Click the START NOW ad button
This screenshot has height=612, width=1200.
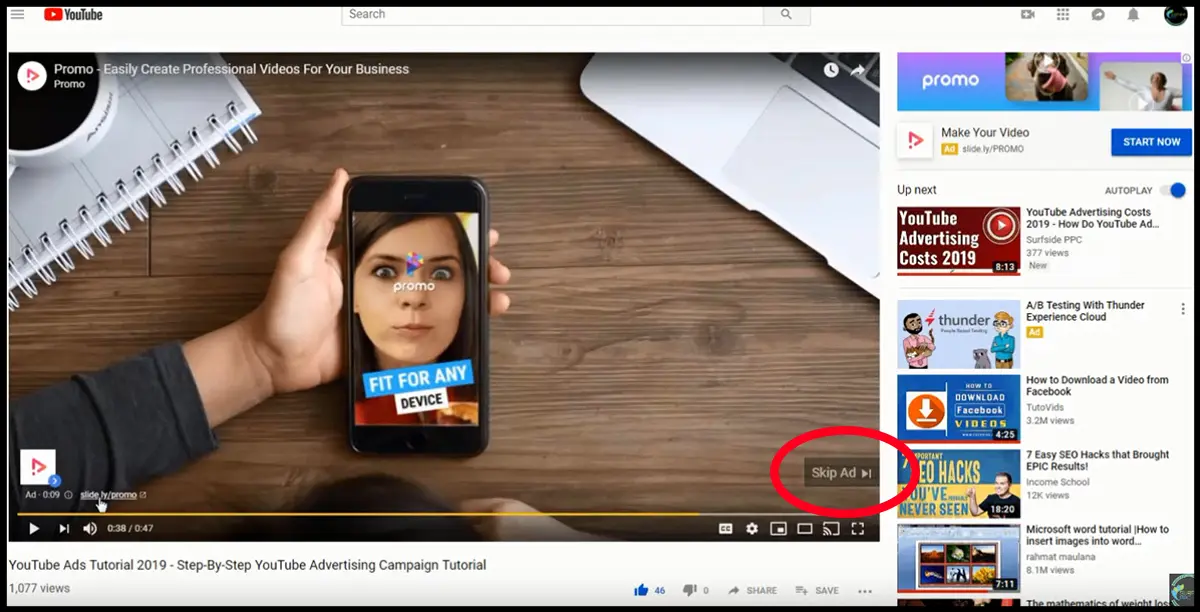pos(1151,142)
